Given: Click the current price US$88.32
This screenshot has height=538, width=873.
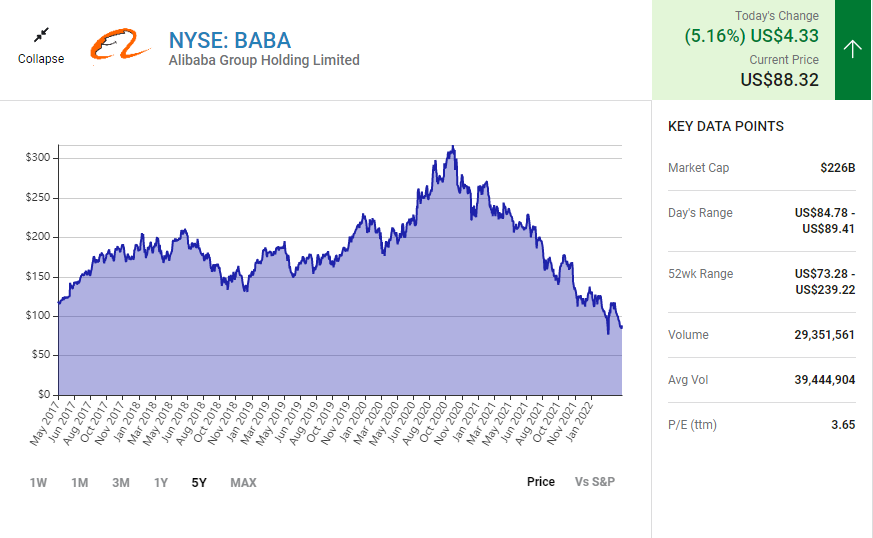Looking at the screenshot, I should click(x=779, y=80).
